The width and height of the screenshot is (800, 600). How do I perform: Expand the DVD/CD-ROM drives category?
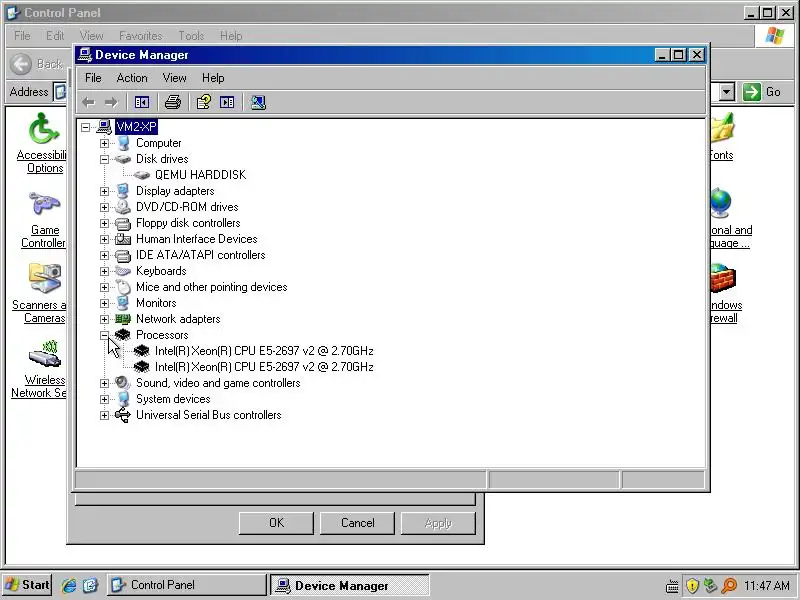point(104,207)
